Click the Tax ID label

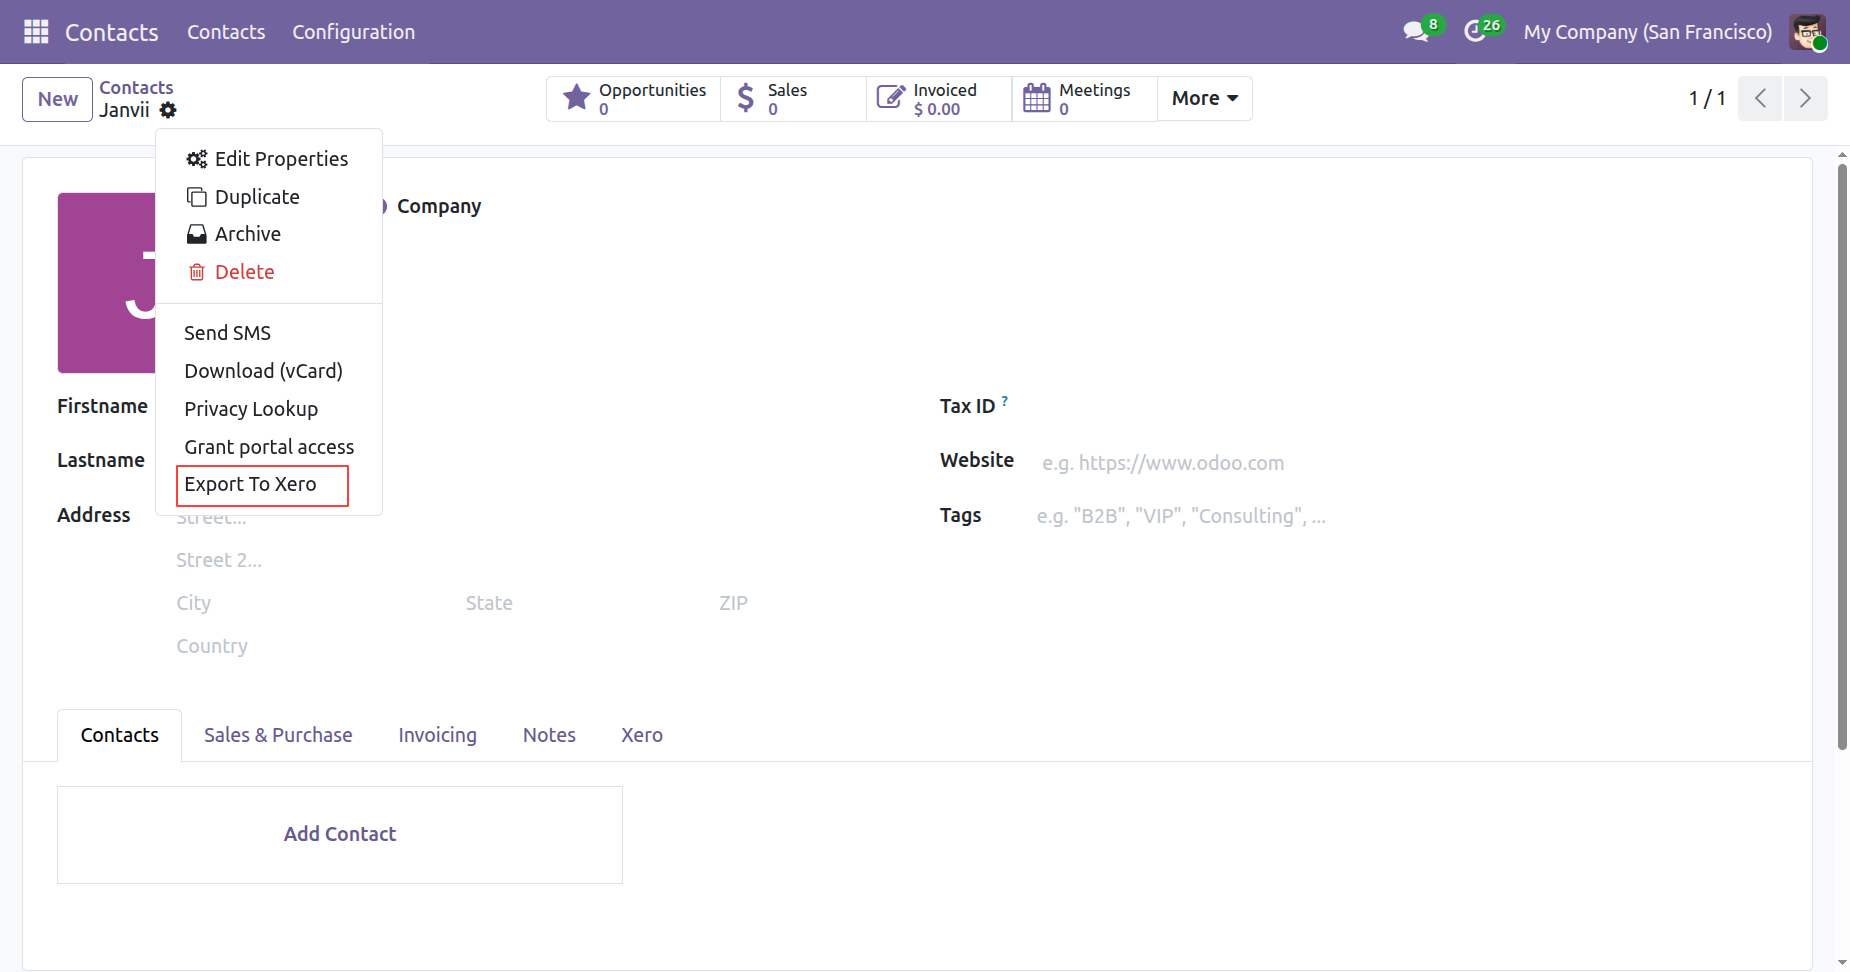coord(967,406)
